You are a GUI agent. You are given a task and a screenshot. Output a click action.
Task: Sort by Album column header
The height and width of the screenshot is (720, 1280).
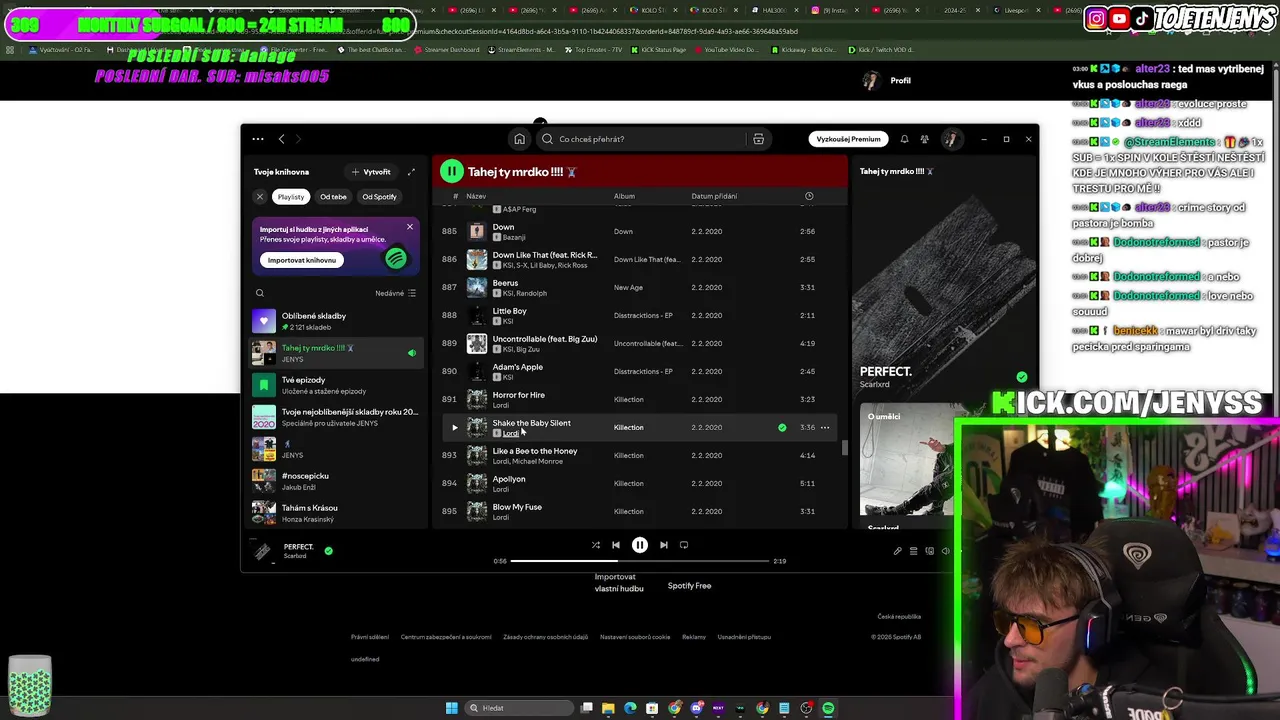coord(624,196)
